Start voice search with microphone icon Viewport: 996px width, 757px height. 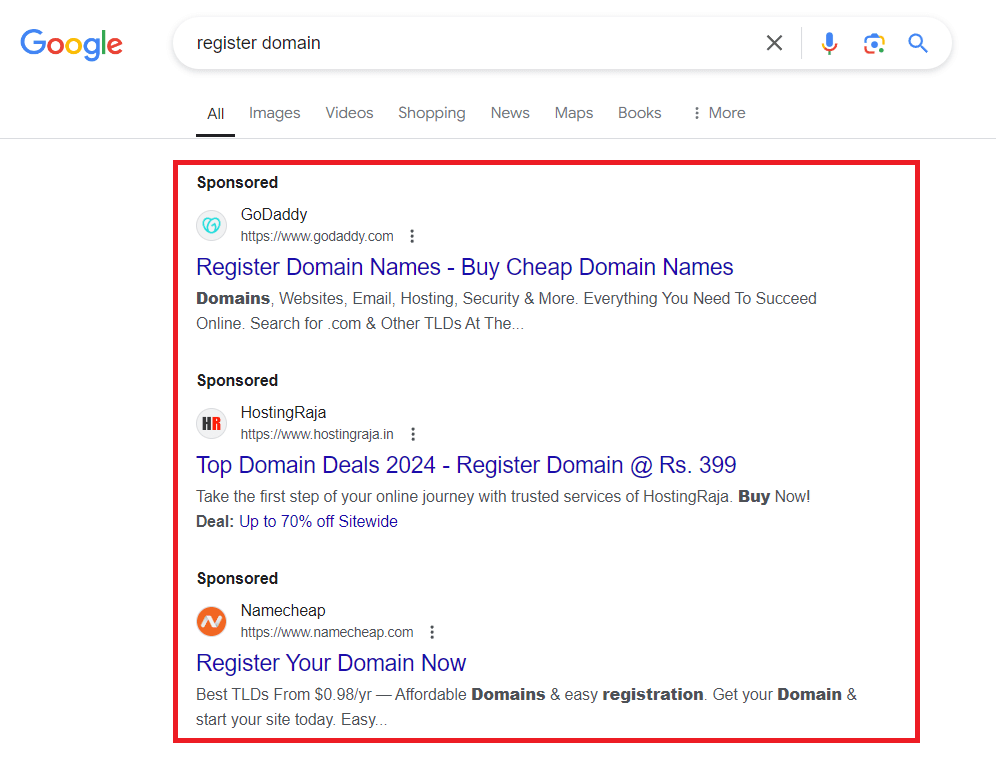[x=829, y=43]
